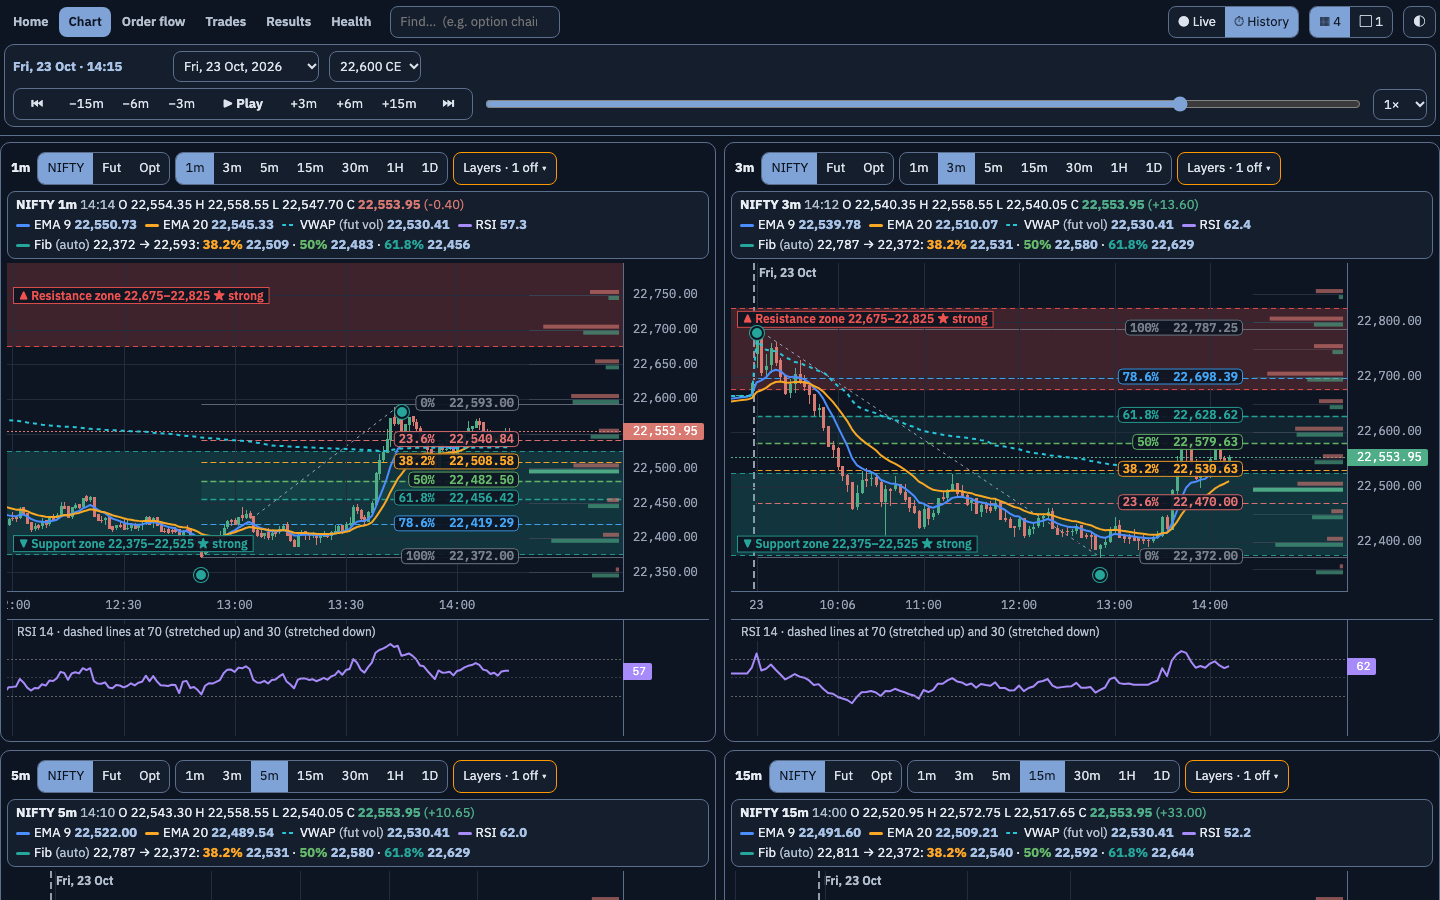Set 15m panel timeframe to 5m

pos(1001,776)
